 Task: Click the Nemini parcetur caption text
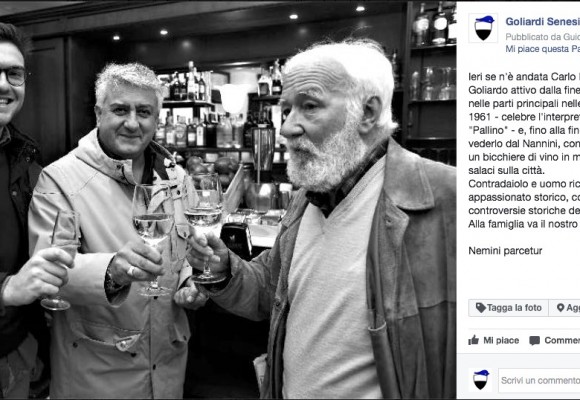(x=505, y=251)
